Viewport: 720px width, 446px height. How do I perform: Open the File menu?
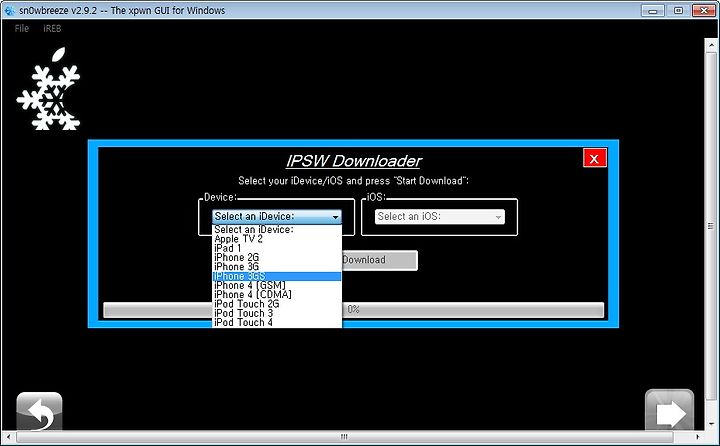[22, 28]
